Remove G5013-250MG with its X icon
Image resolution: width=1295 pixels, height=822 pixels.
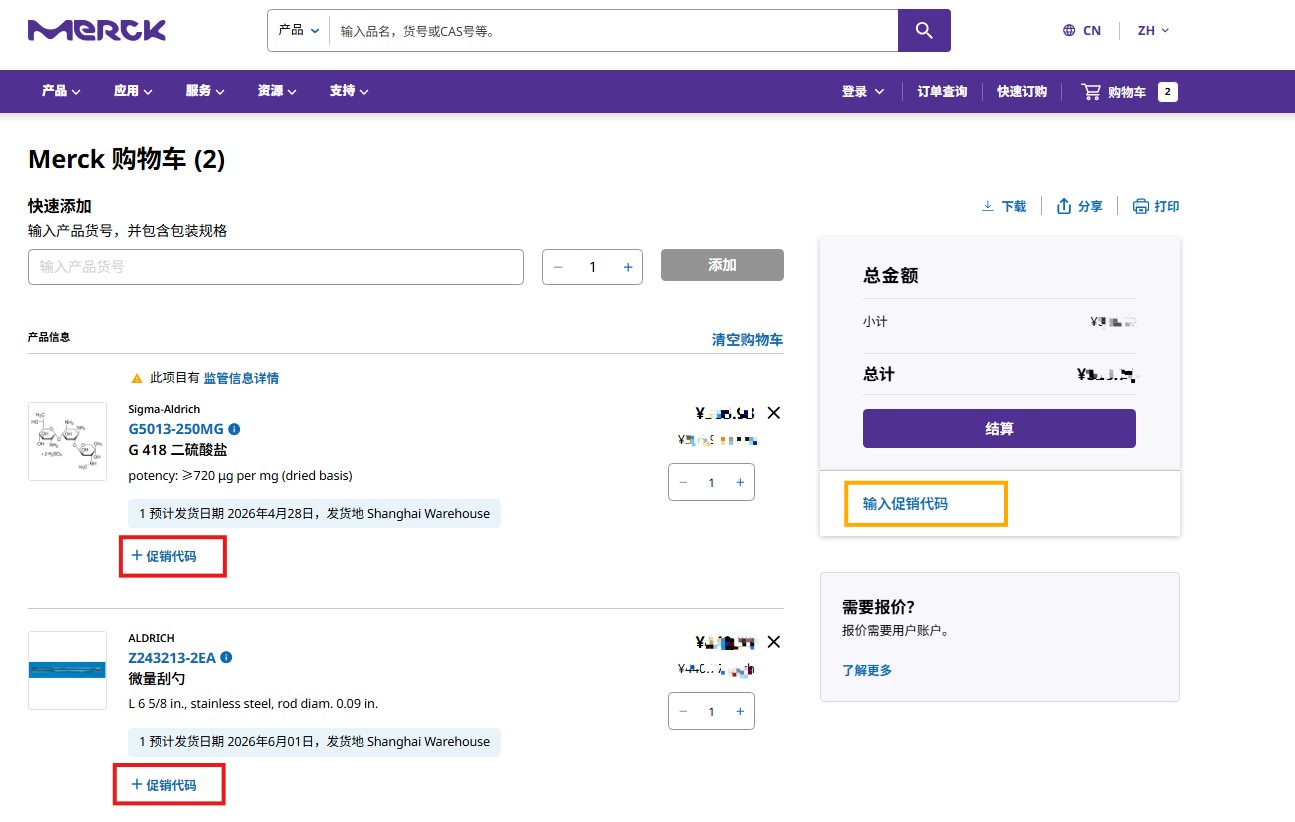pyautogui.click(x=773, y=413)
